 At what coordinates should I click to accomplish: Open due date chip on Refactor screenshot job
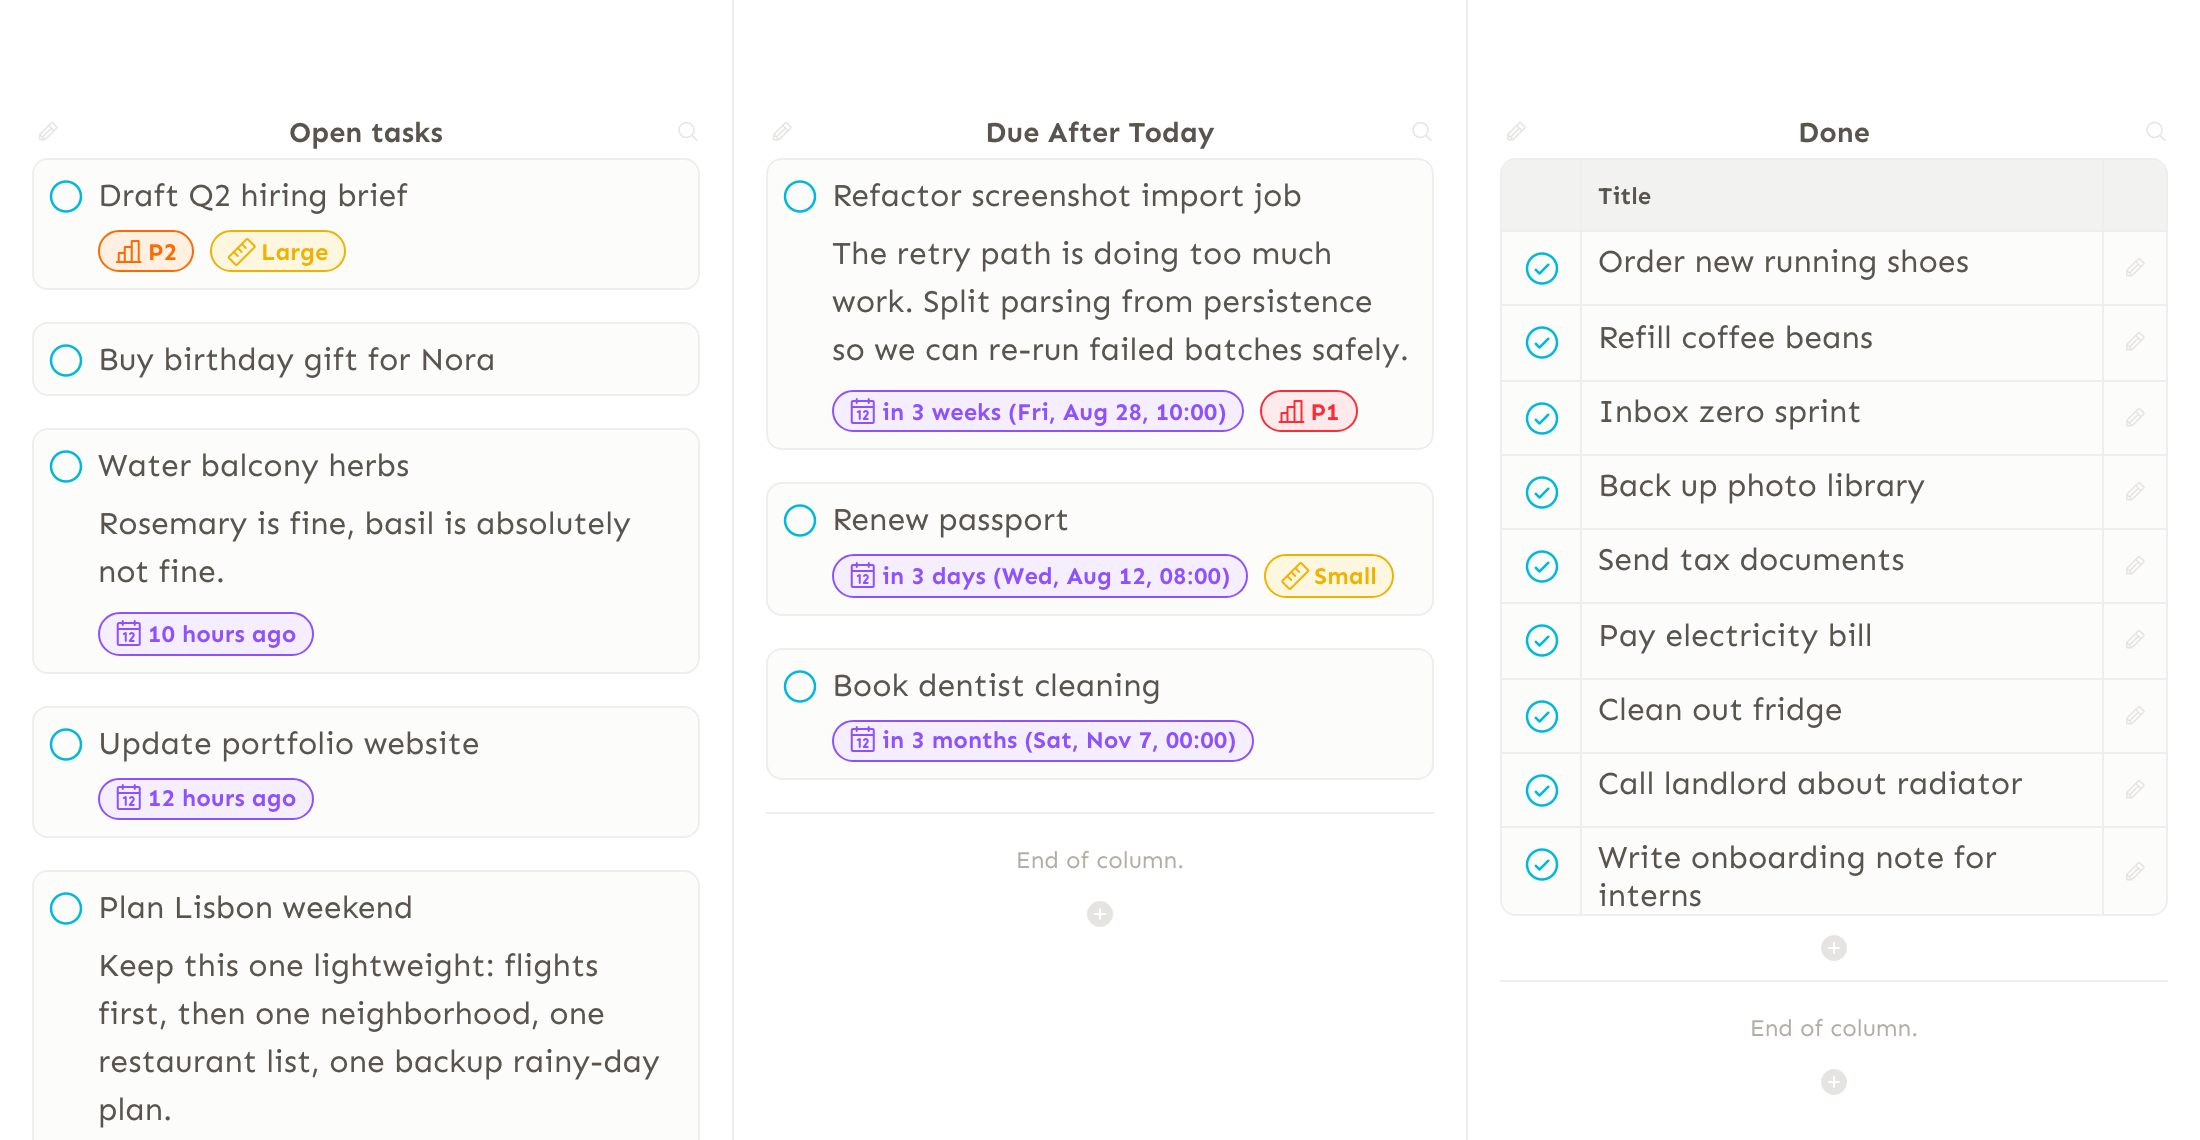click(1038, 412)
